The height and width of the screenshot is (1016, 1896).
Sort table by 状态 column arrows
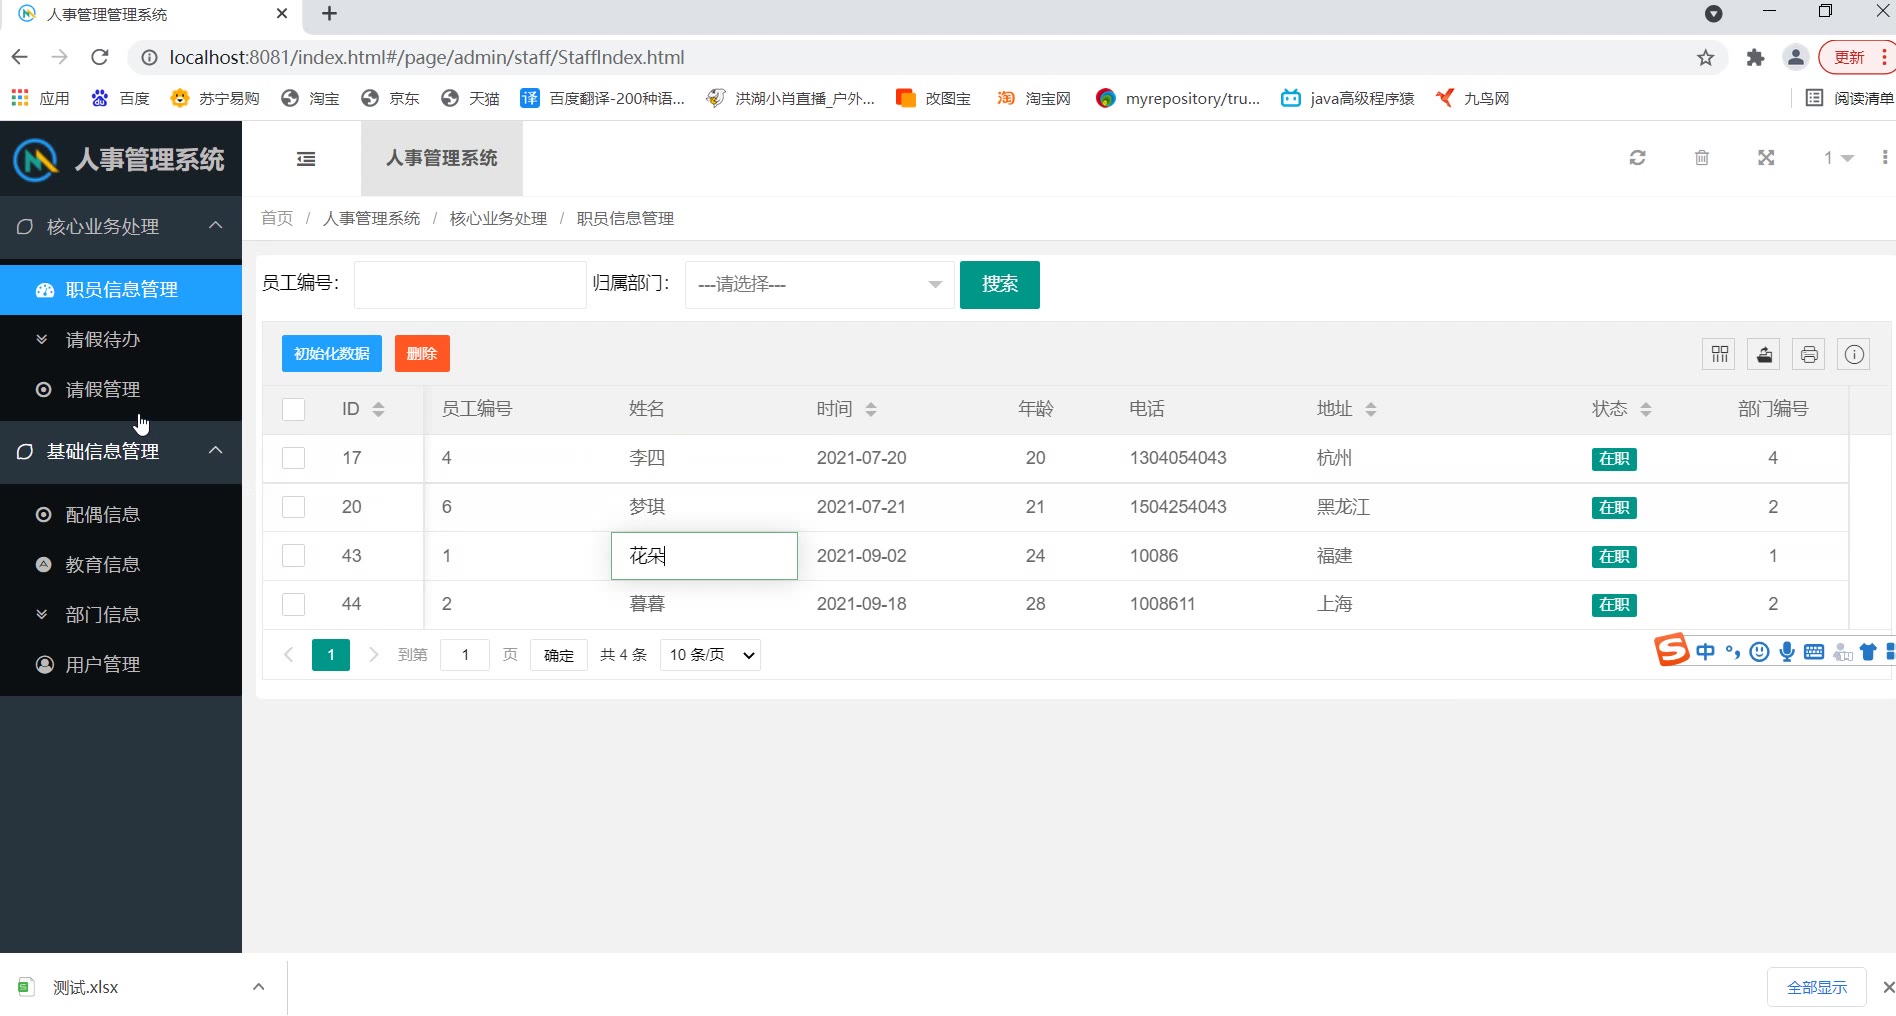point(1646,409)
